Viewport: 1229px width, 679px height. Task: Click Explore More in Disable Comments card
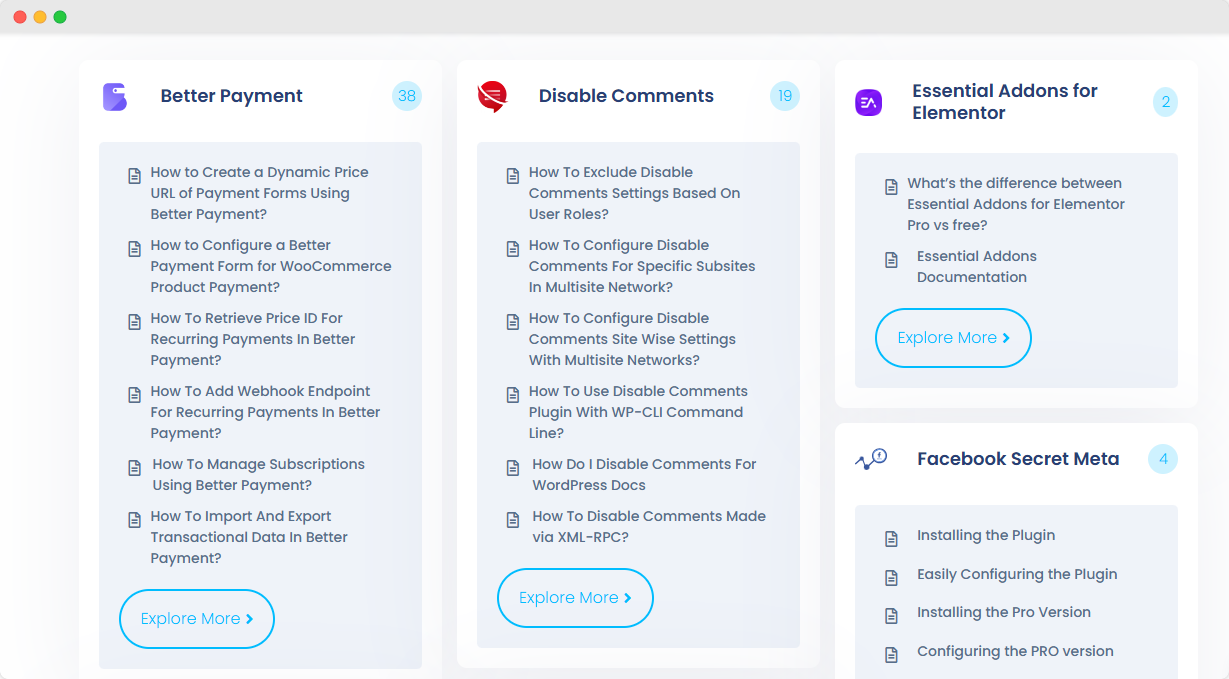575,598
